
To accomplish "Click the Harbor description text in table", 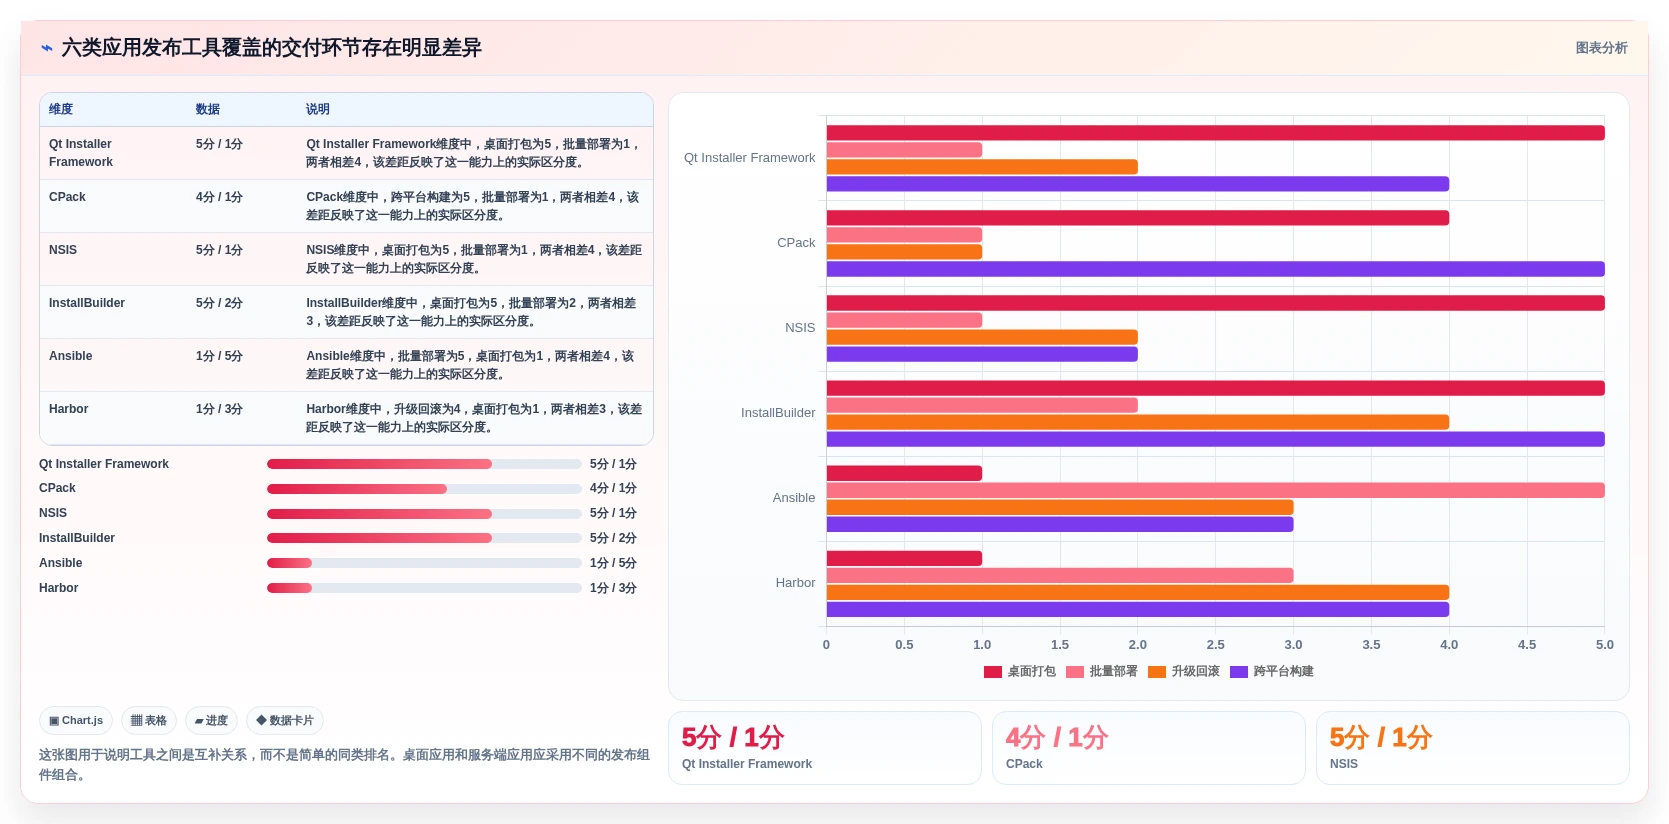I will [474, 418].
